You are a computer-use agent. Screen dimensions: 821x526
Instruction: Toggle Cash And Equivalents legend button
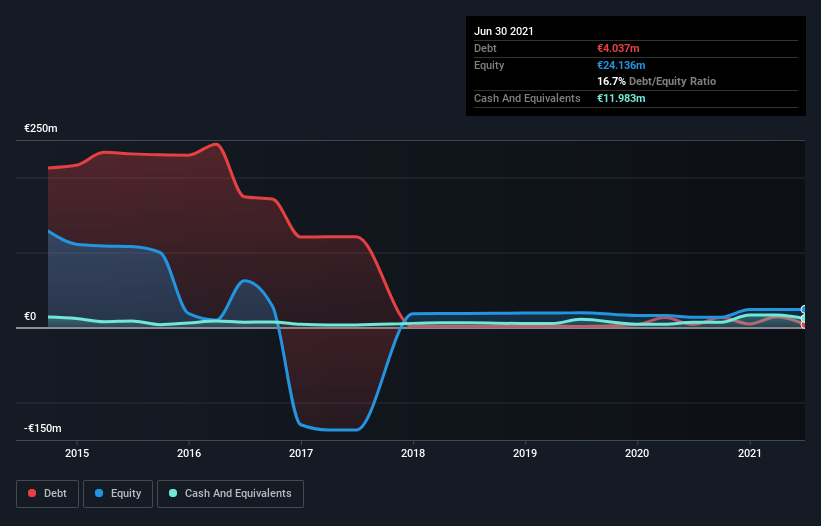[x=230, y=494]
